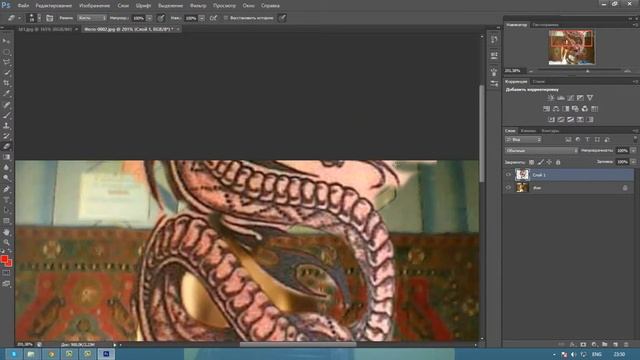This screenshot has width=640, height=360.
Task: Select the Lasso tool
Action: click(6, 62)
